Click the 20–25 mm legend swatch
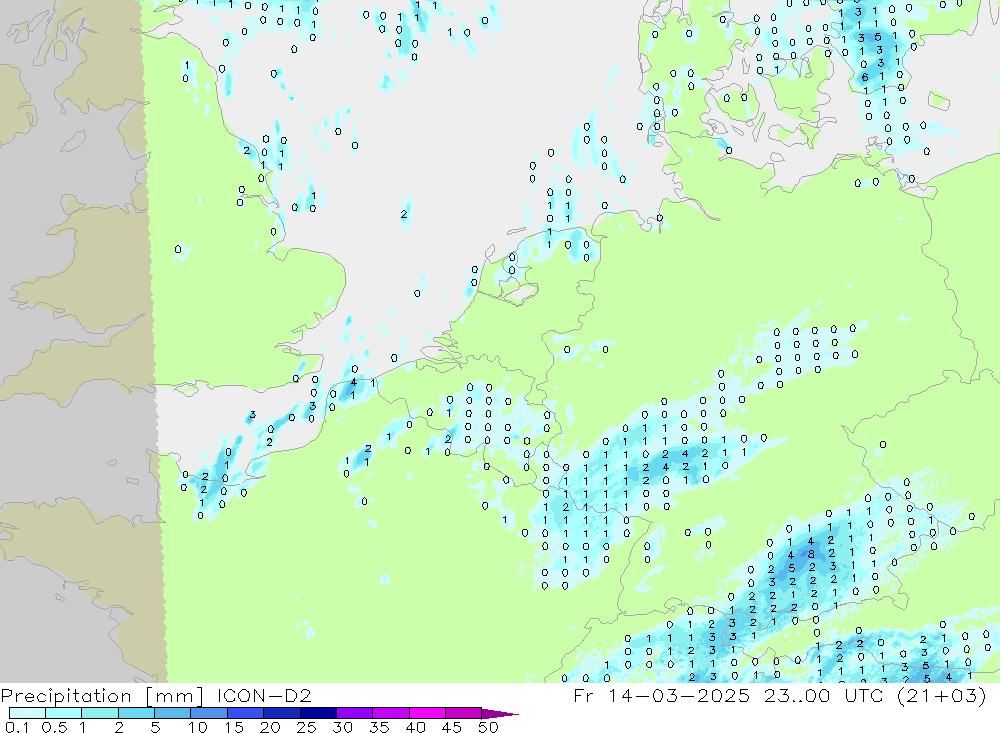This screenshot has width=1000, height=733. [281, 713]
